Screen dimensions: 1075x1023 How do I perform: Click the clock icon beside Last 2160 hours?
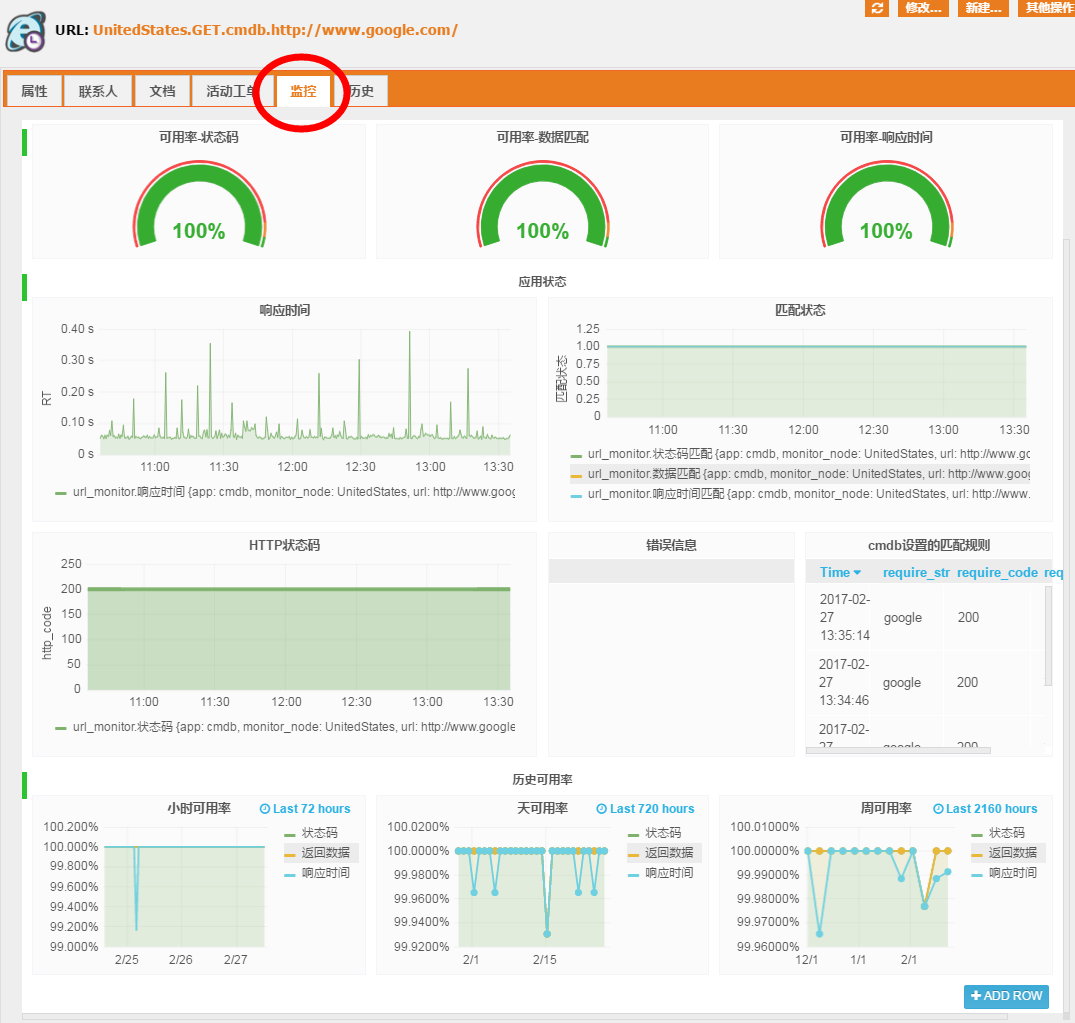[938, 809]
